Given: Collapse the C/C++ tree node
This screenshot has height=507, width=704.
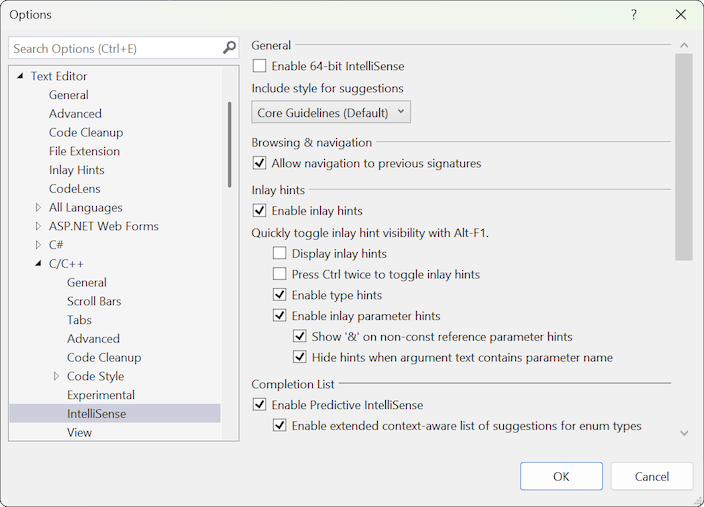Looking at the screenshot, I should 39,264.
